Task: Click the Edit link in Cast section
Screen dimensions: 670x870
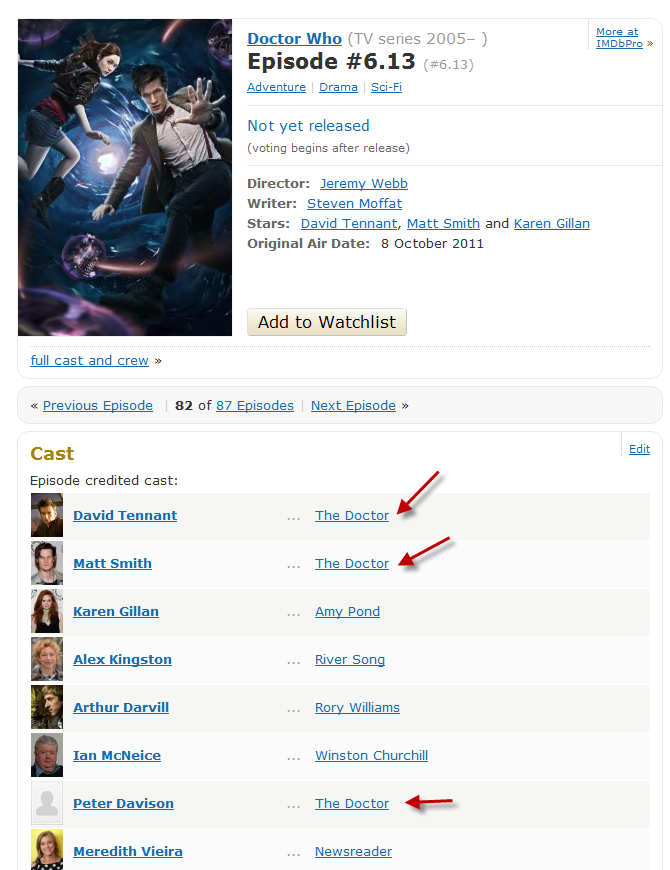Action: [x=639, y=449]
